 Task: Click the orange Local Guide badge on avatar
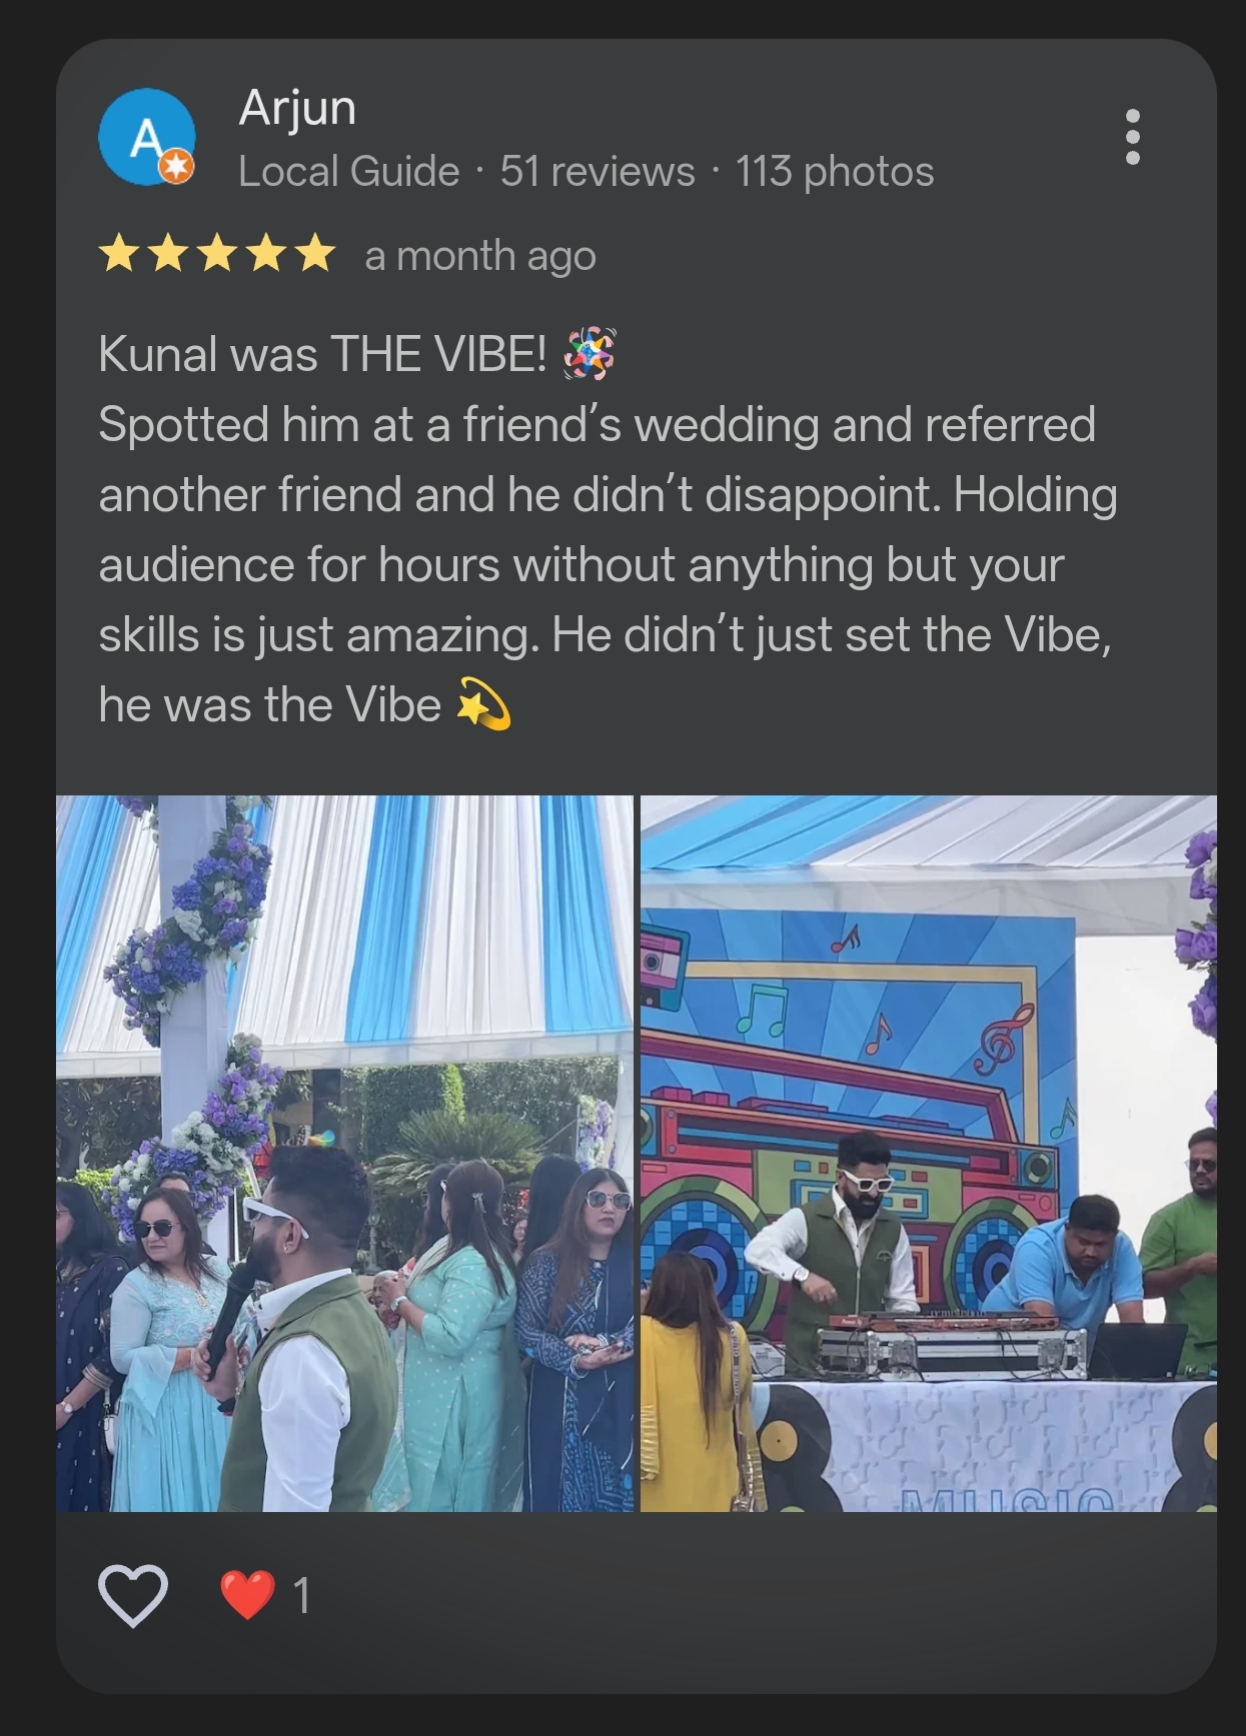177,167
